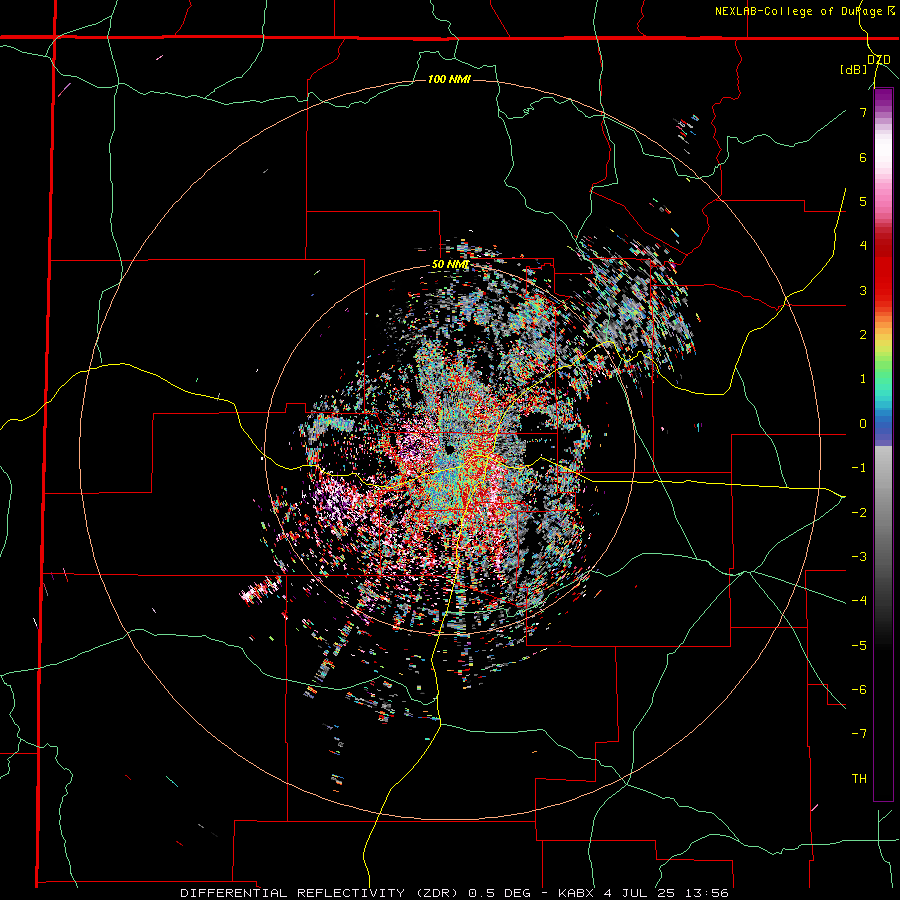The image size is (900, 900).
Task: Click the [dB] units label
Action: [x=854, y=70]
